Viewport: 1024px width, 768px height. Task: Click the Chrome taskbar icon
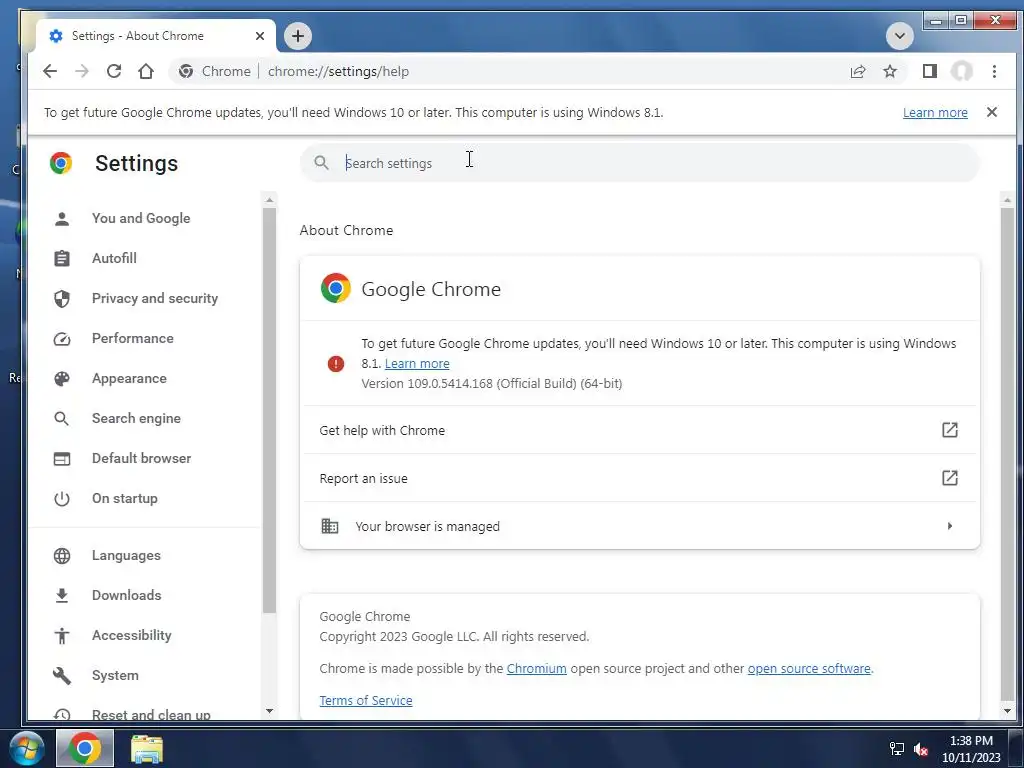pos(85,748)
